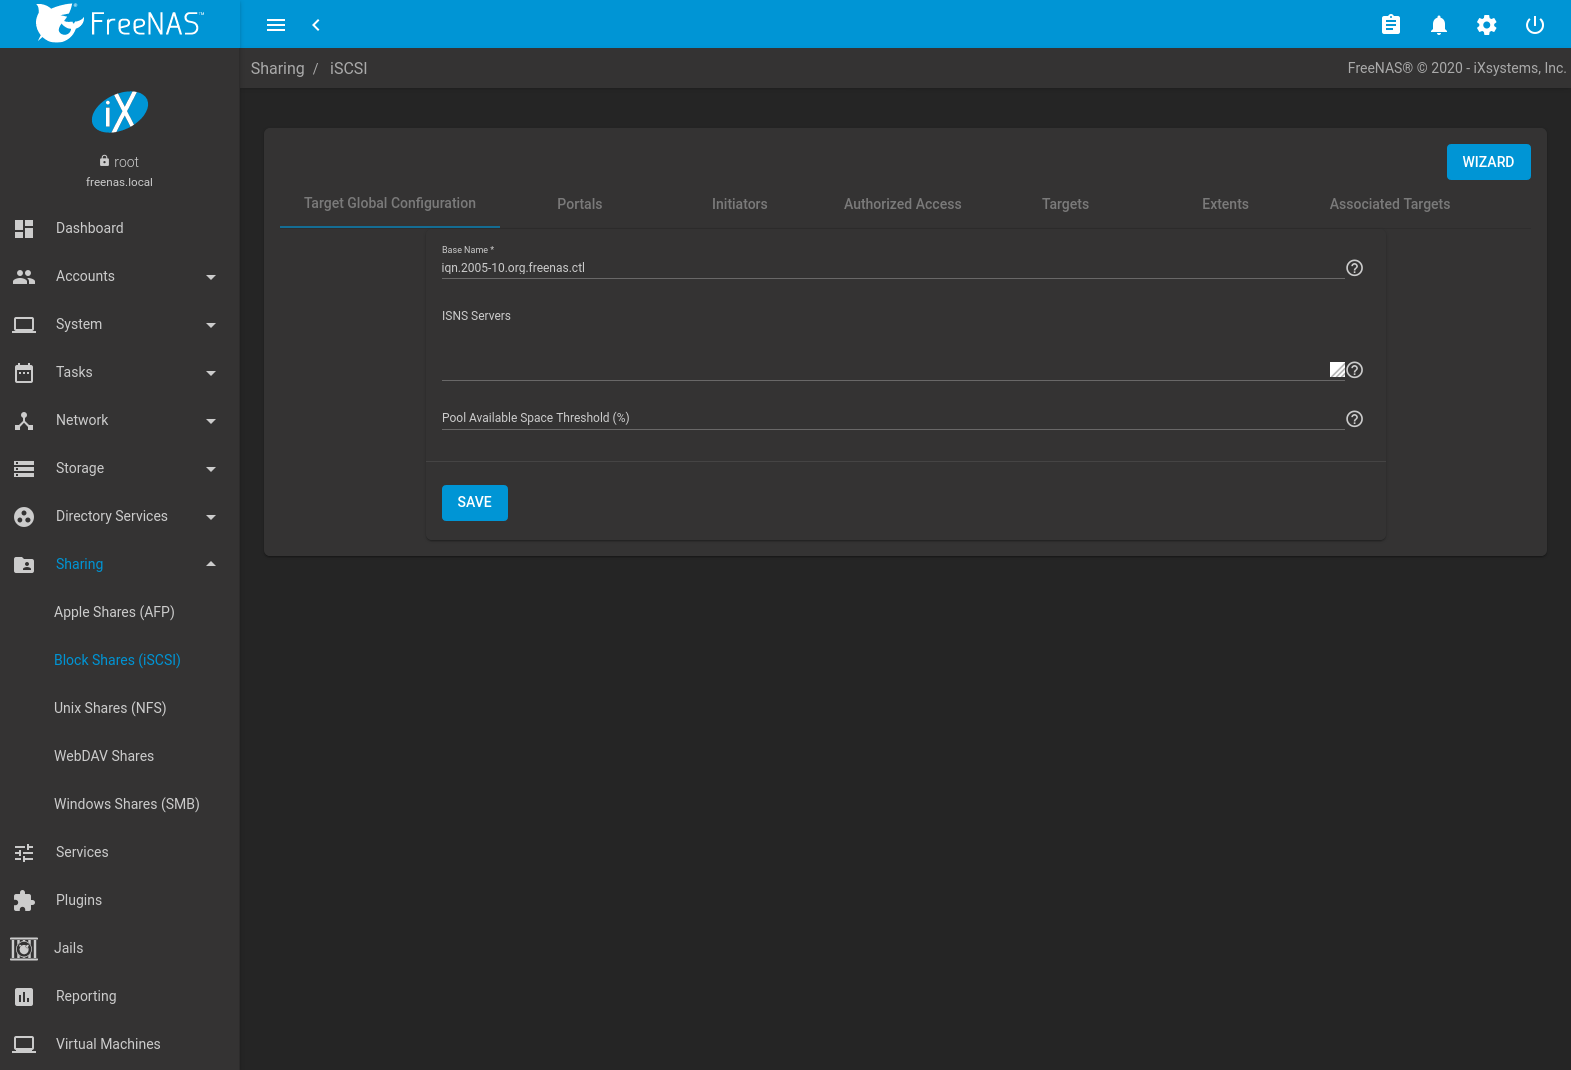Click the WIZARD button
This screenshot has width=1571, height=1070.
click(x=1488, y=162)
